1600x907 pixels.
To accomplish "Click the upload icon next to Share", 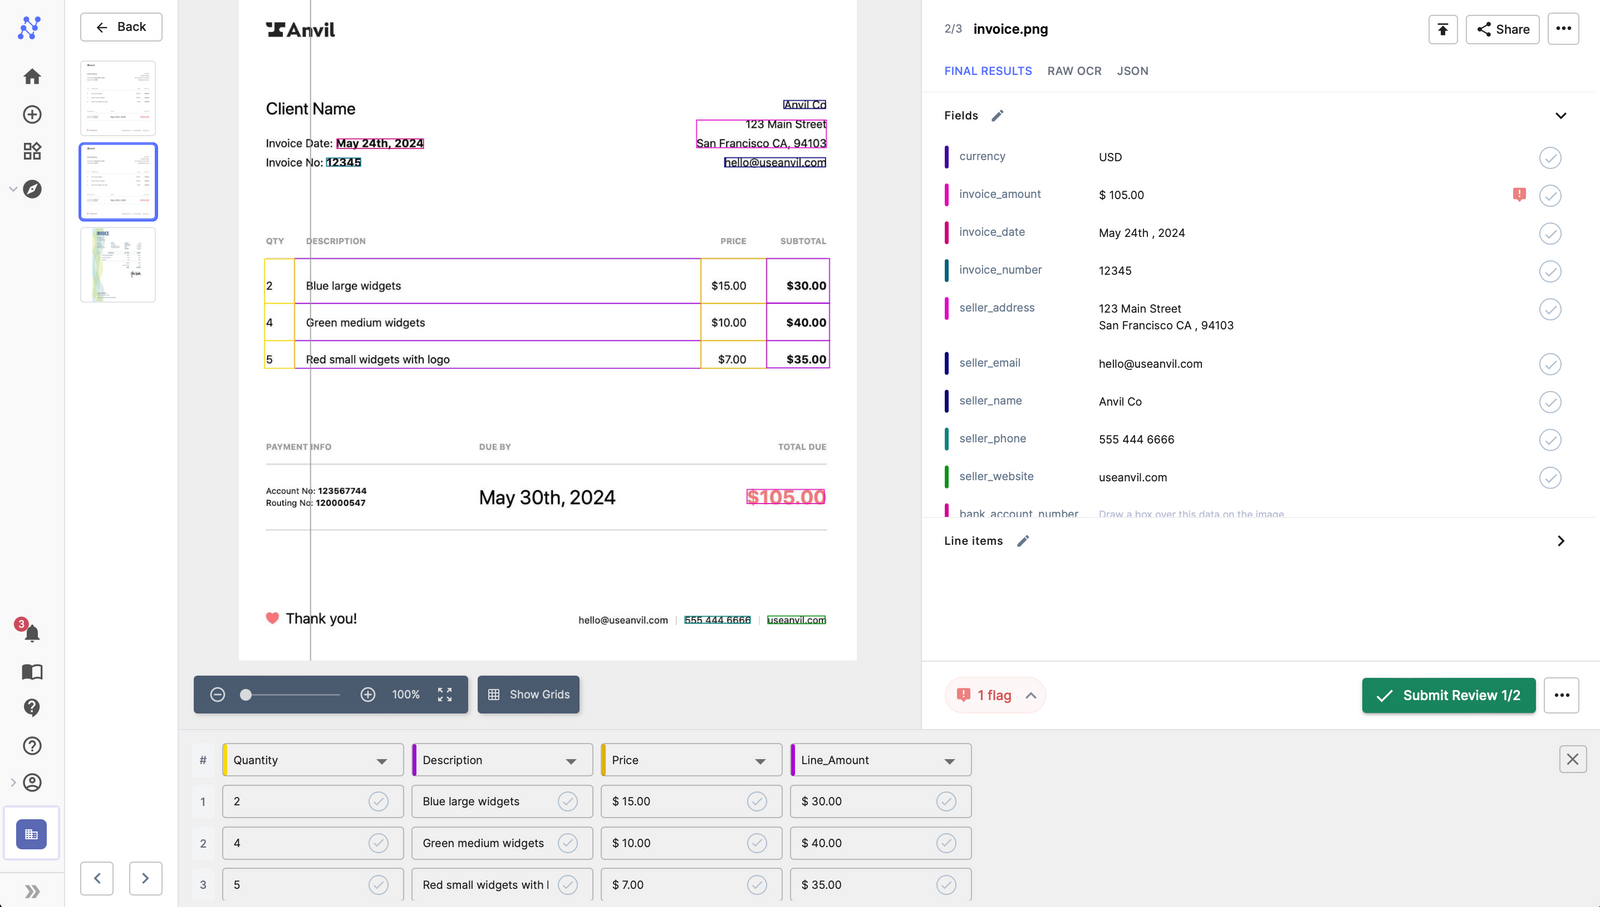I will [x=1442, y=29].
